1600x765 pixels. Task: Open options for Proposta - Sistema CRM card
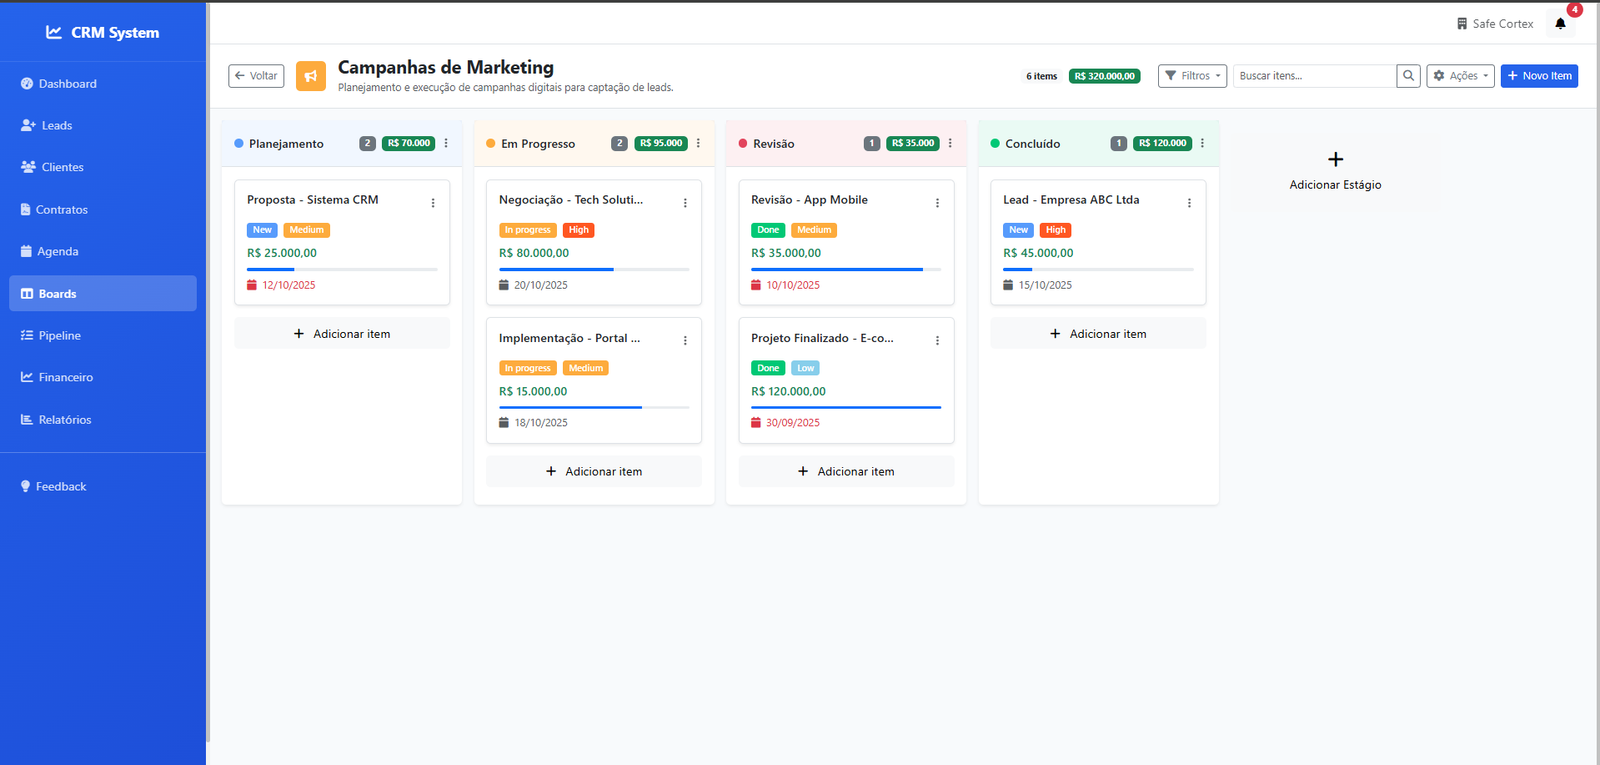click(433, 203)
